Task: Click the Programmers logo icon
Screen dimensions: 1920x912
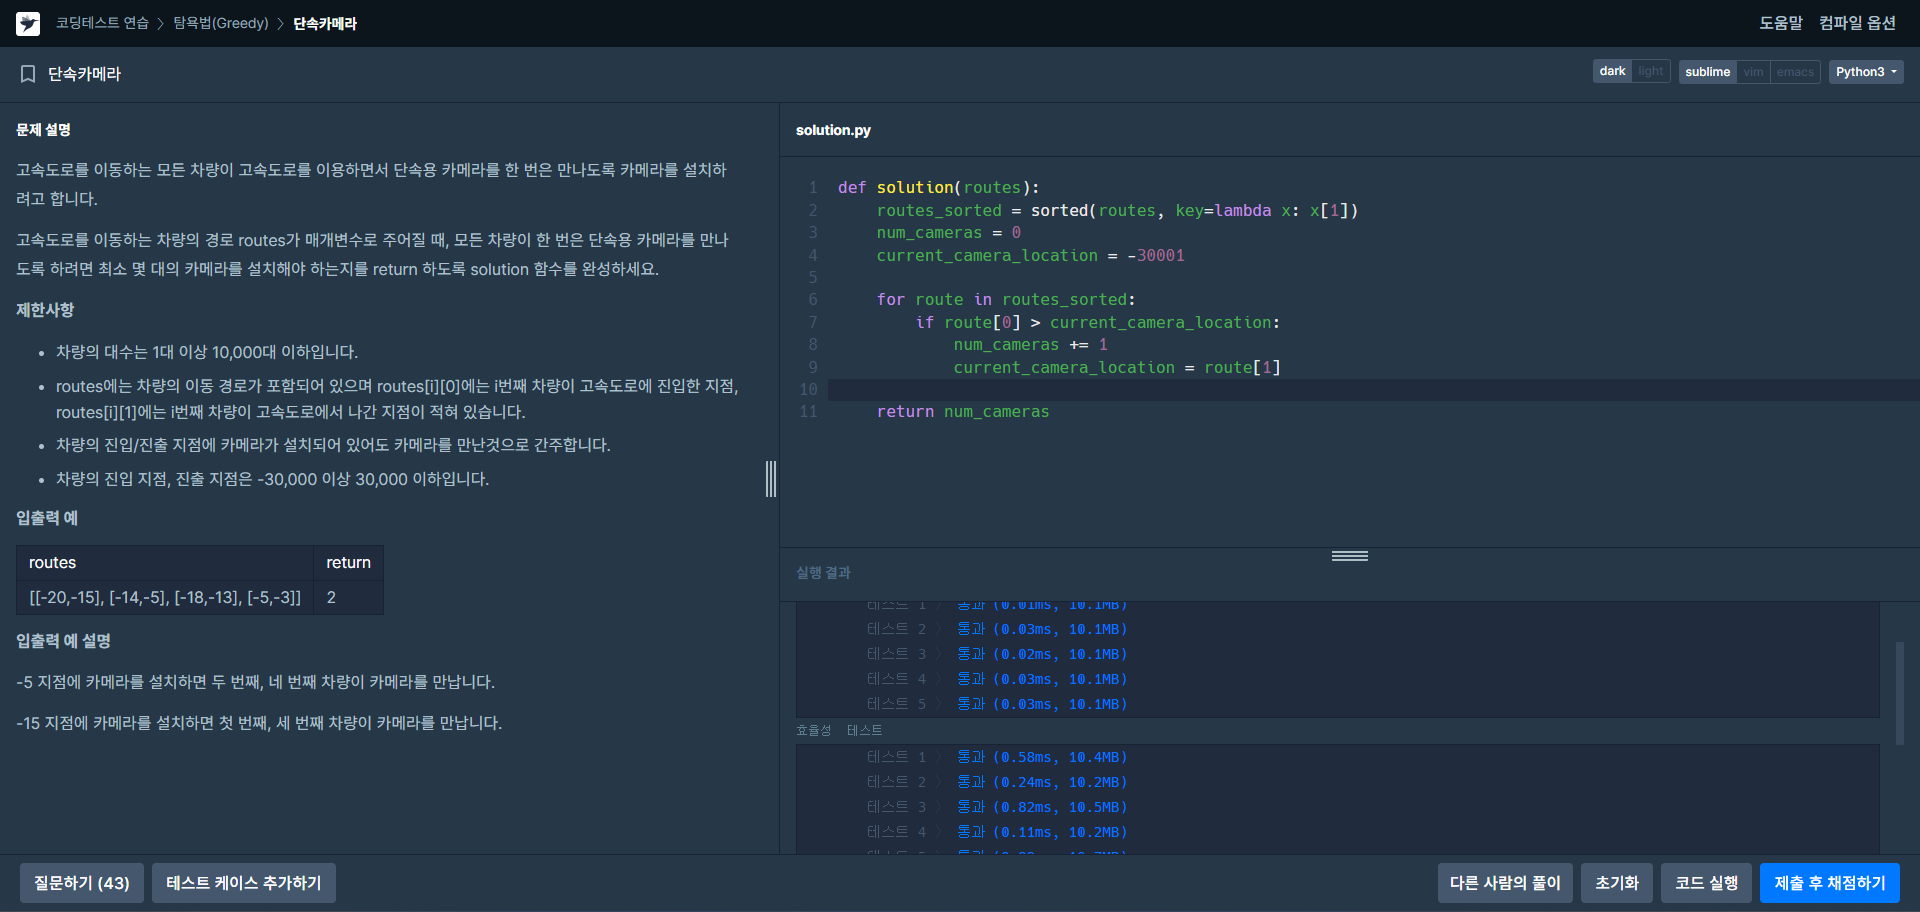Action: pyautogui.click(x=28, y=23)
